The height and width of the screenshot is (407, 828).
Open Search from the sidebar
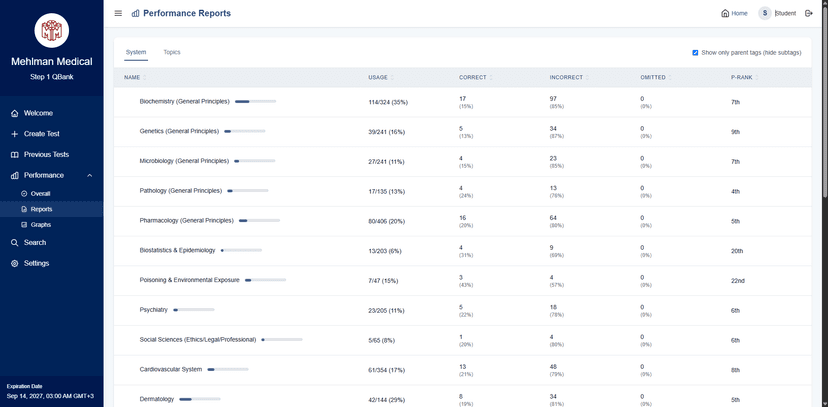click(x=51, y=243)
